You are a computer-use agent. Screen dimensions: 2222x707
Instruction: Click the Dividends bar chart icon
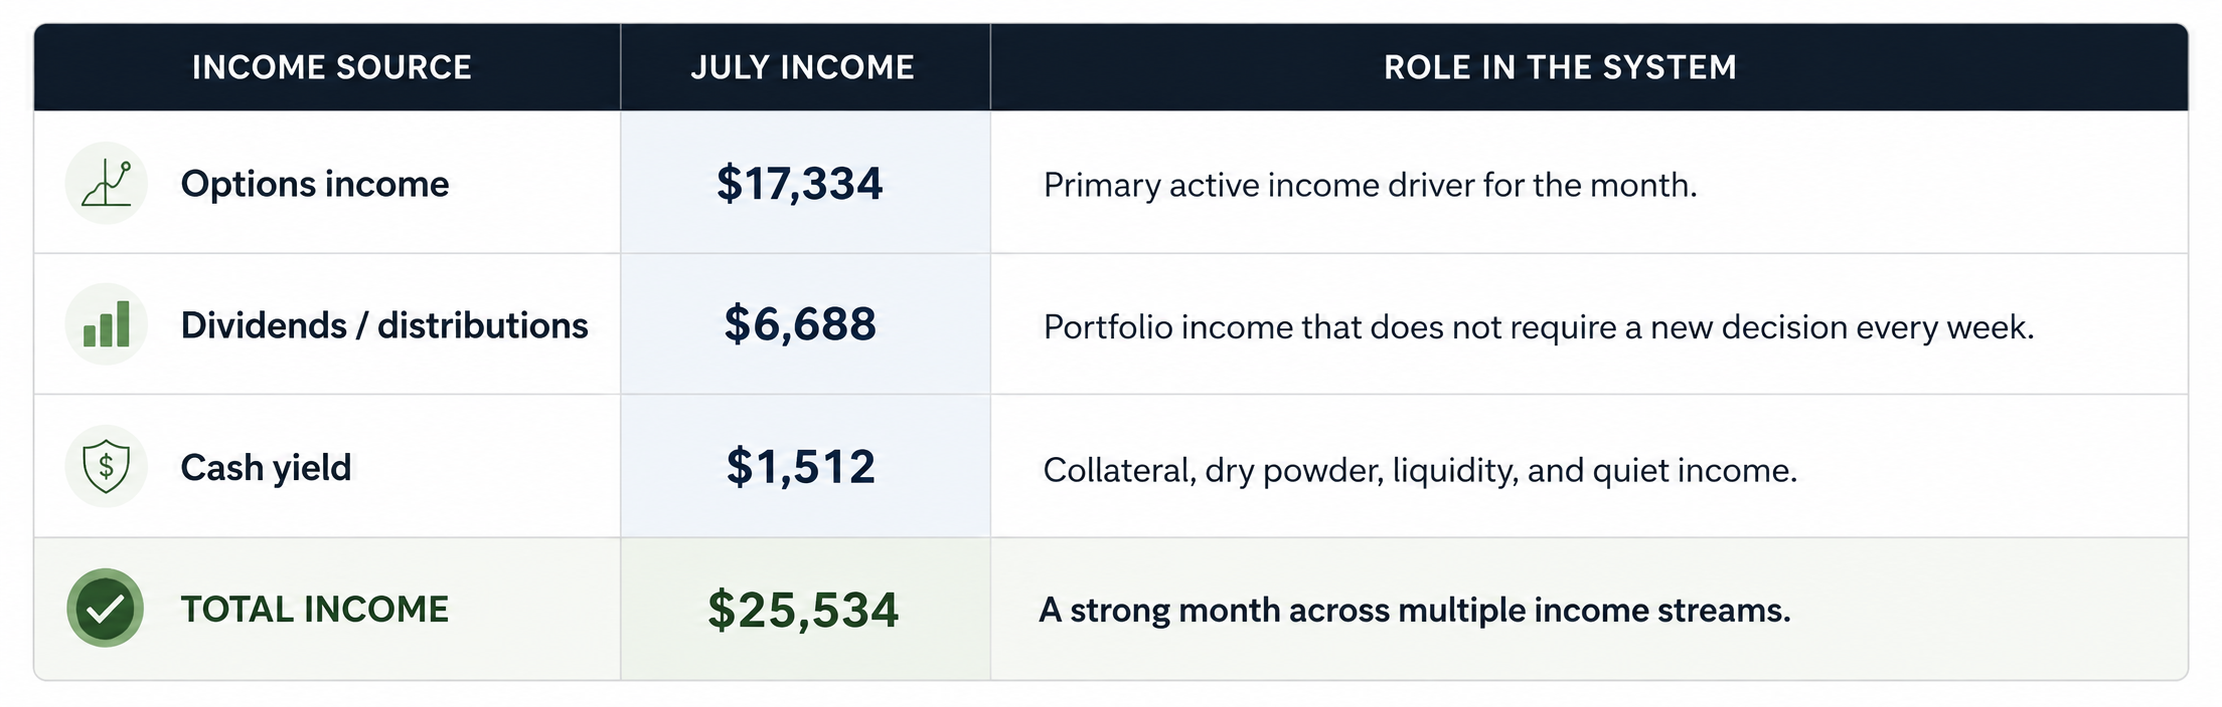(106, 324)
